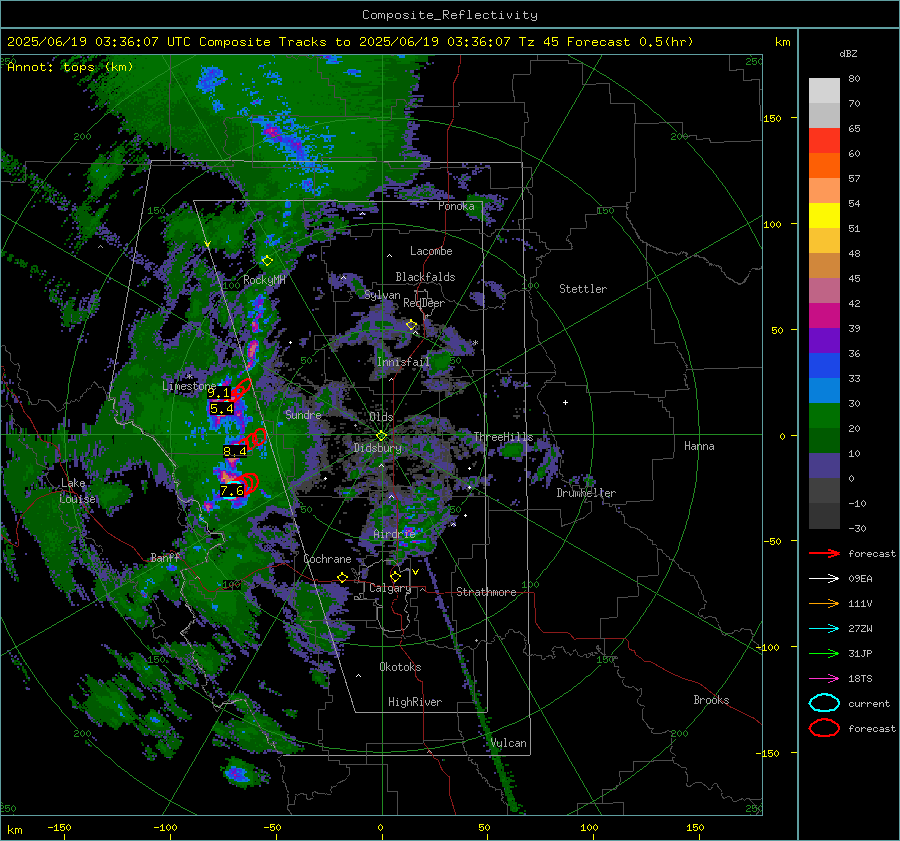The image size is (900, 841).
Task: Click the Innisfail city label
Action: pos(404,362)
